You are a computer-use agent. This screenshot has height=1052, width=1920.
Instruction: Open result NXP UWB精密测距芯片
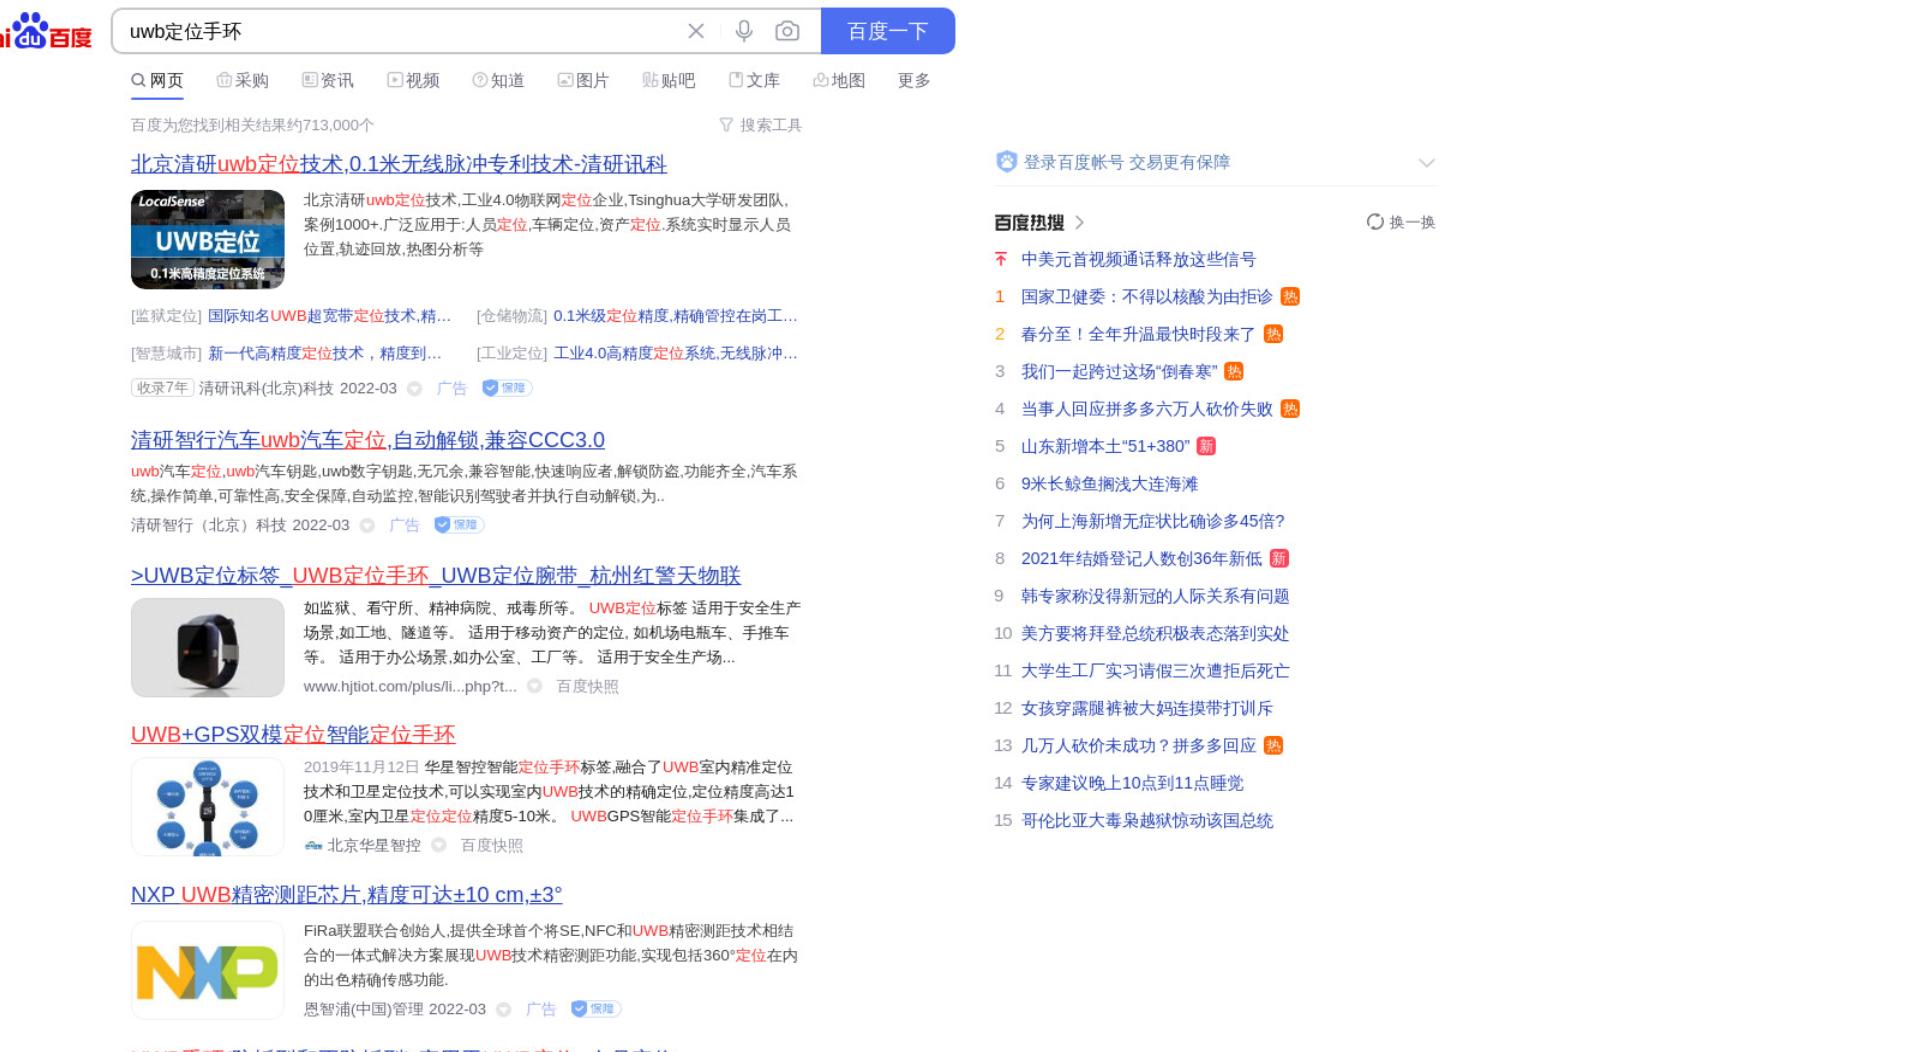347,895
